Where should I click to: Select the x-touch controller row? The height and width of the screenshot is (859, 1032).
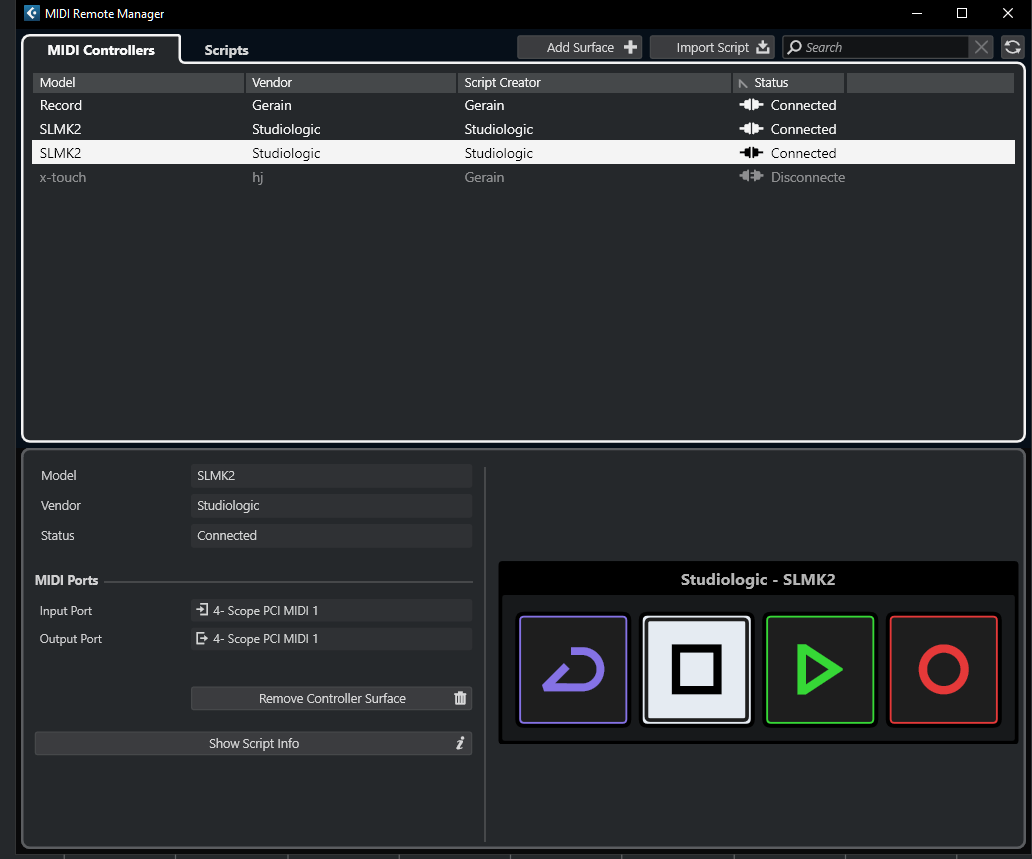click(523, 177)
